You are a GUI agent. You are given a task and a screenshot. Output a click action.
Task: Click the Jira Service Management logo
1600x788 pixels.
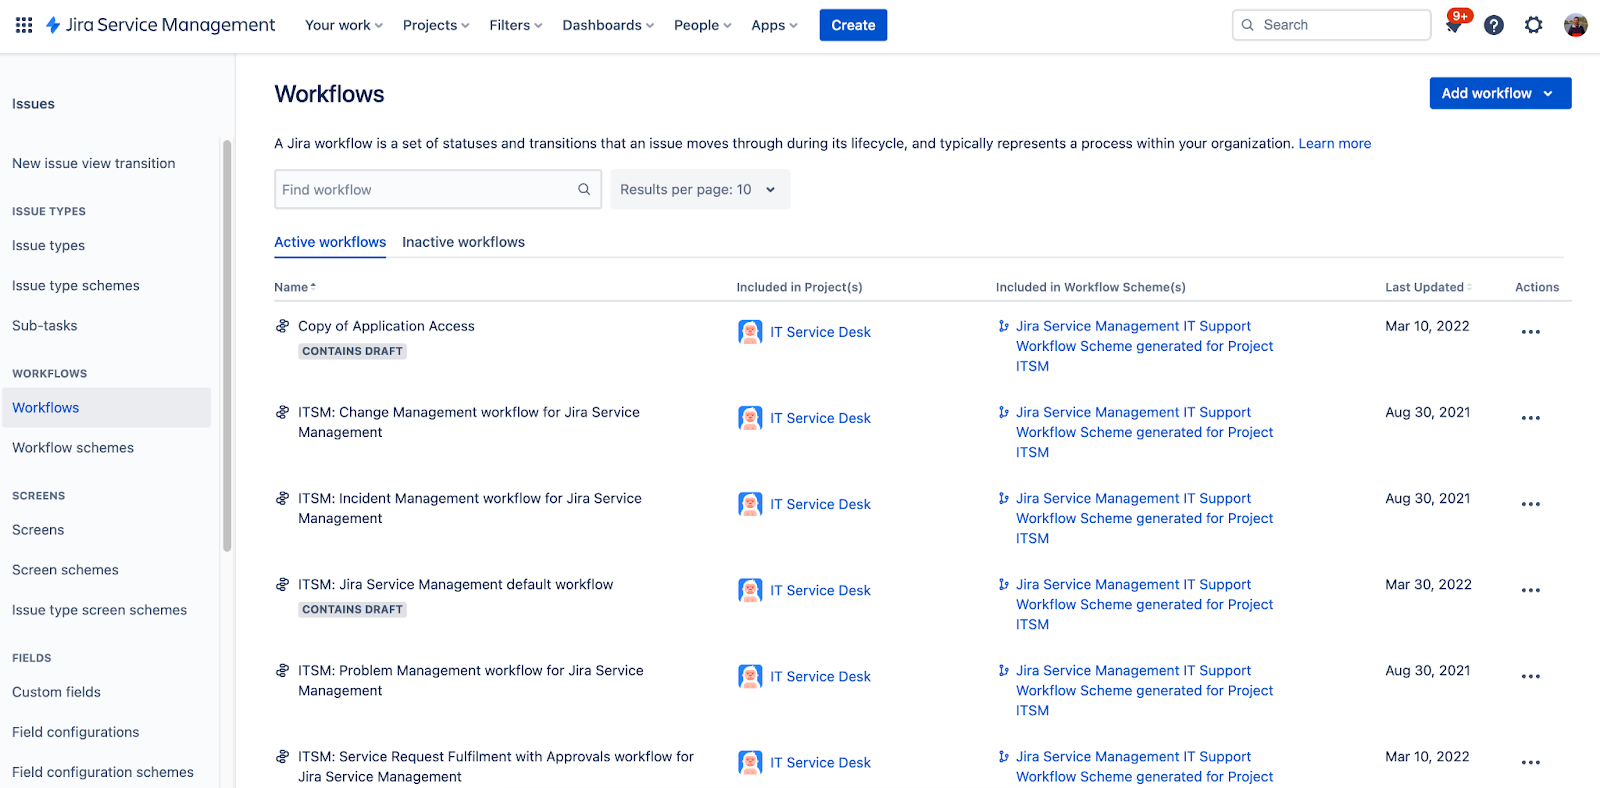click(x=160, y=25)
